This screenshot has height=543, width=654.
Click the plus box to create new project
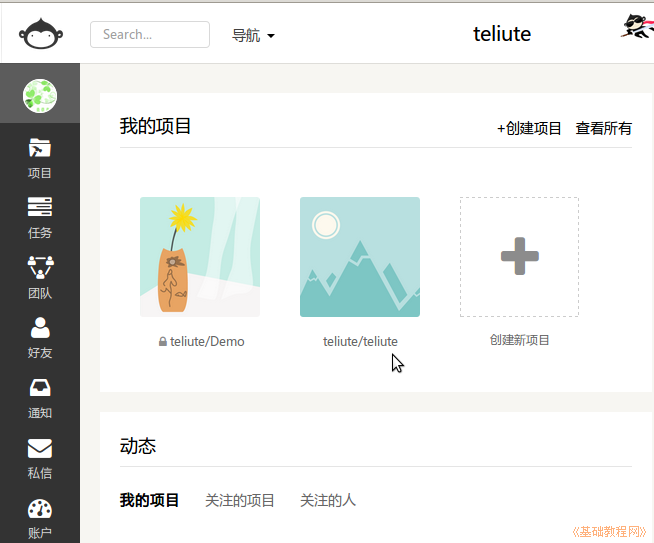click(x=519, y=257)
